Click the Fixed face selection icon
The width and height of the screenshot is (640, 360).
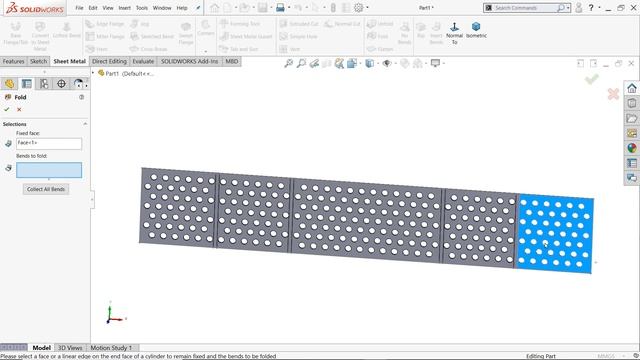8,144
